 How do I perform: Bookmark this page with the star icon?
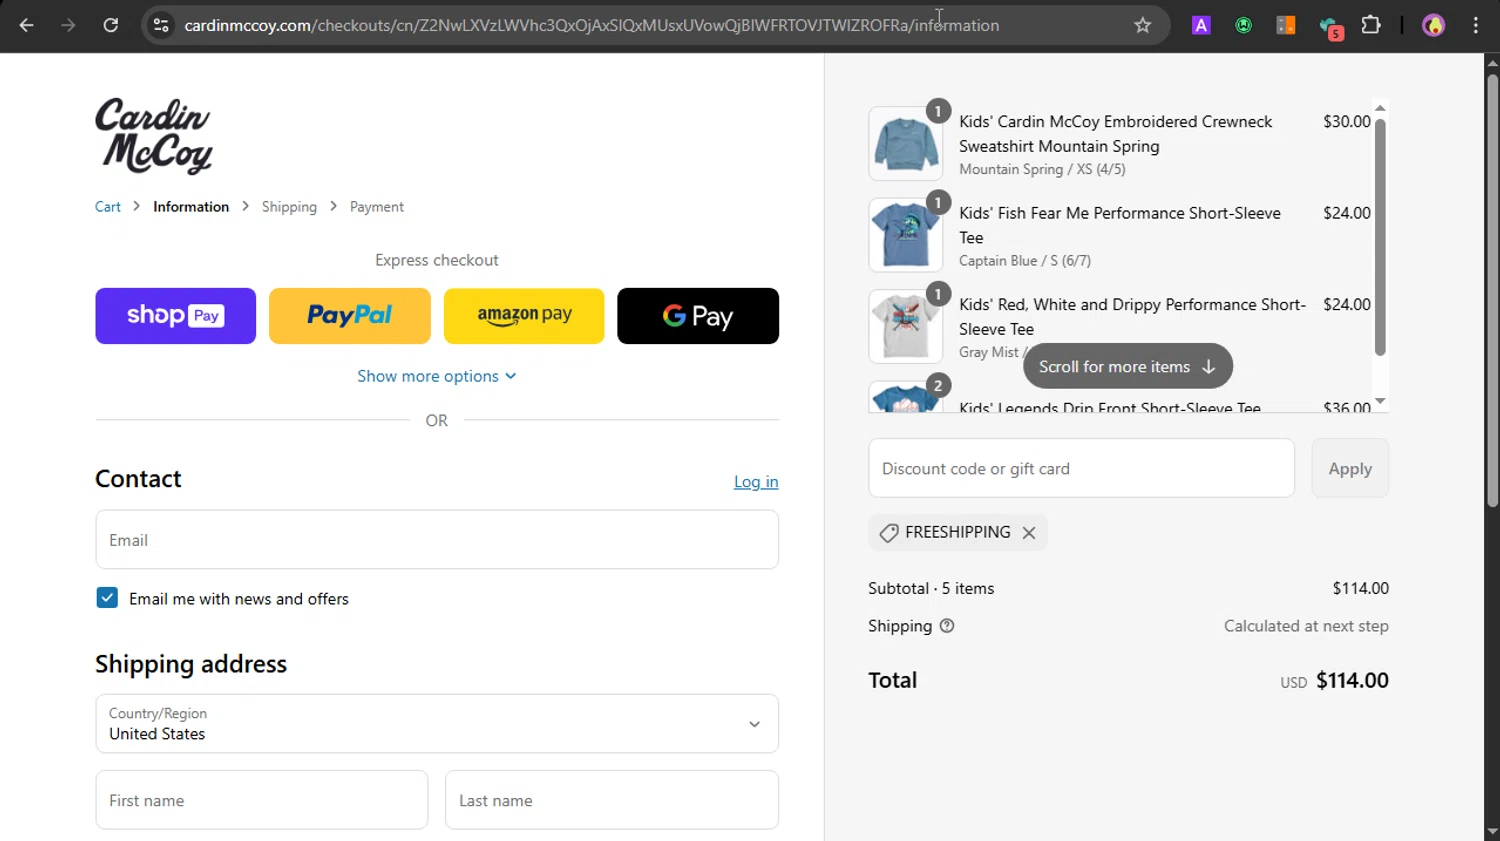click(1143, 25)
